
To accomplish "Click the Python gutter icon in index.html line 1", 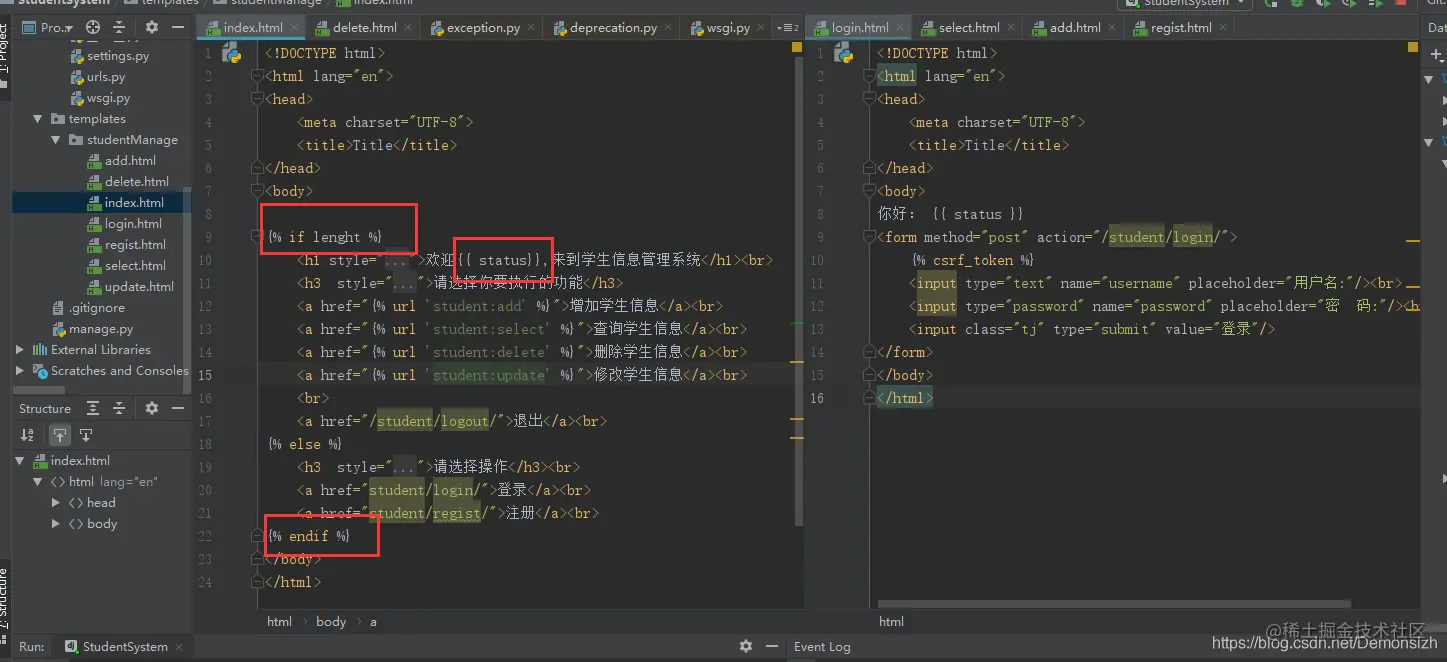I will (x=231, y=54).
